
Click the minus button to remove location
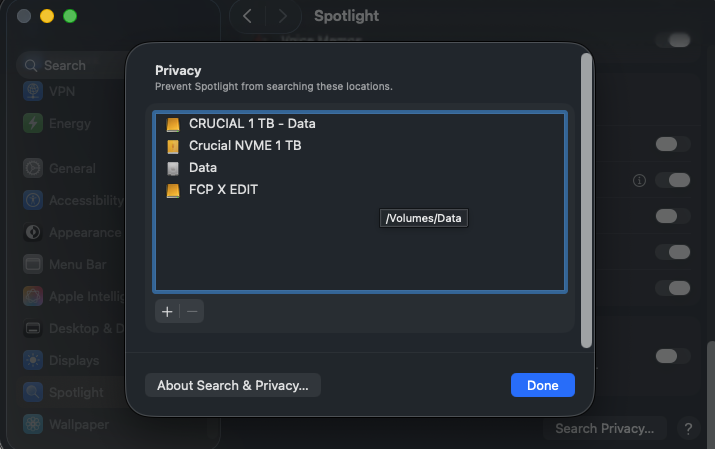[x=193, y=311]
